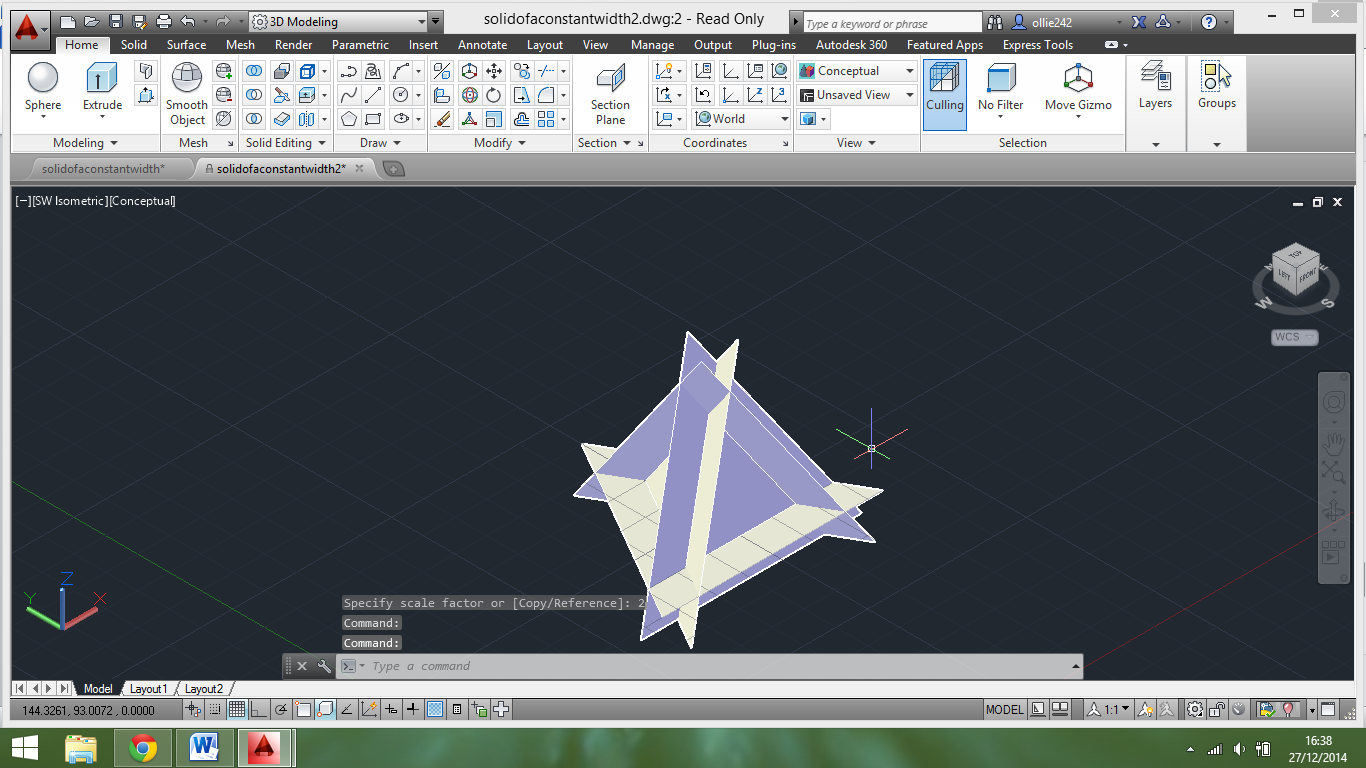Choose the Spline draw tool
Screen dimensions: 1366x768
click(349, 95)
